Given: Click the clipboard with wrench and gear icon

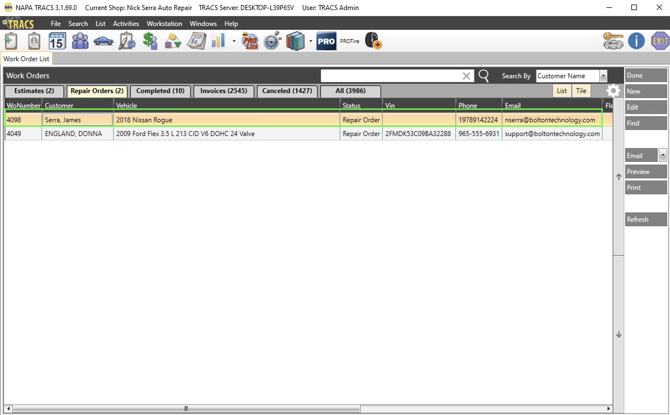Looking at the screenshot, I should 126,41.
